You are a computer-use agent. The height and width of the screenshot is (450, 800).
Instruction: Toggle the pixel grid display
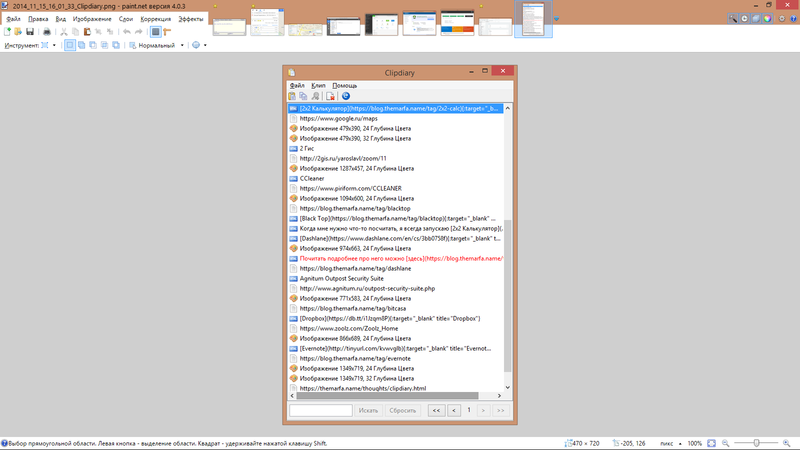tap(156, 32)
